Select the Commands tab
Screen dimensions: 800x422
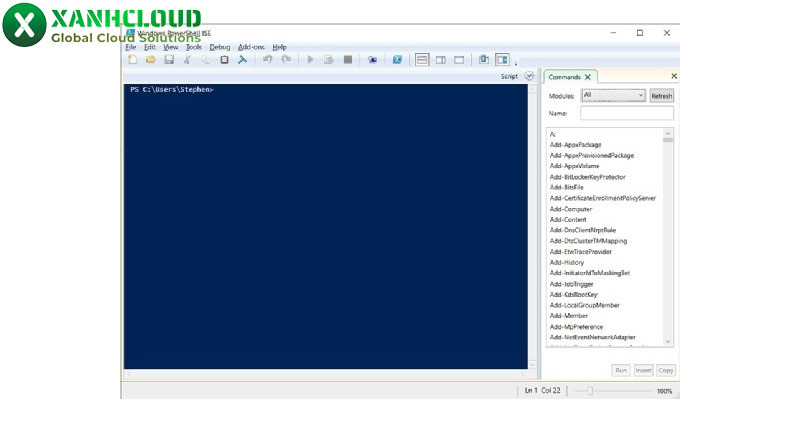click(x=565, y=77)
